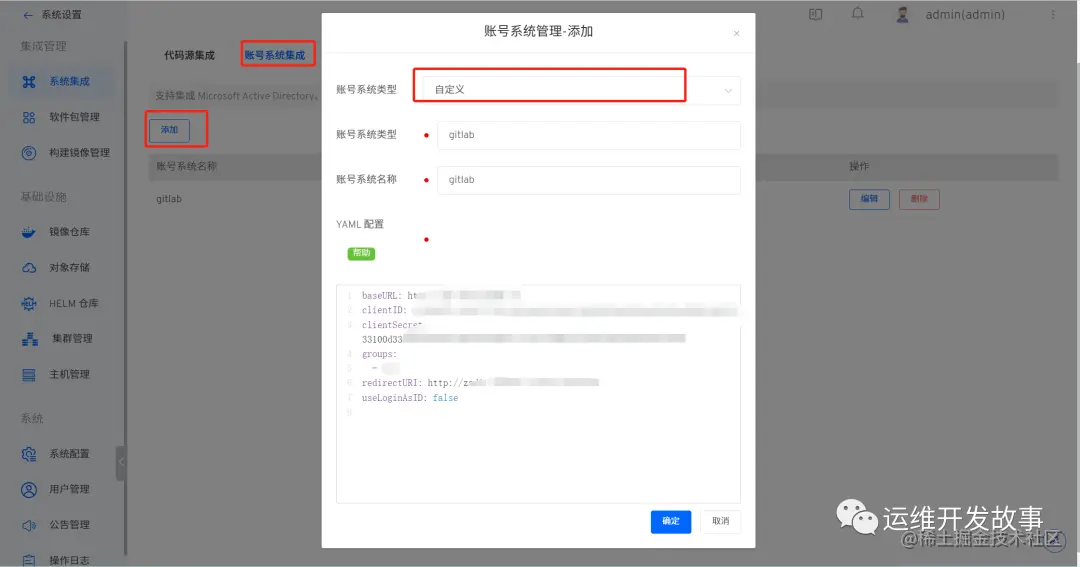Select 镜像仓库 menu item text
This screenshot has height=567, width=1080.
pos(70,232)
